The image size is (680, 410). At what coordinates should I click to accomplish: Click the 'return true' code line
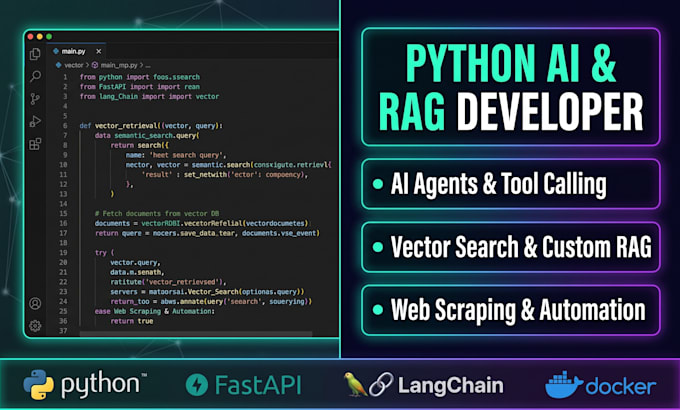coord(132,321)
